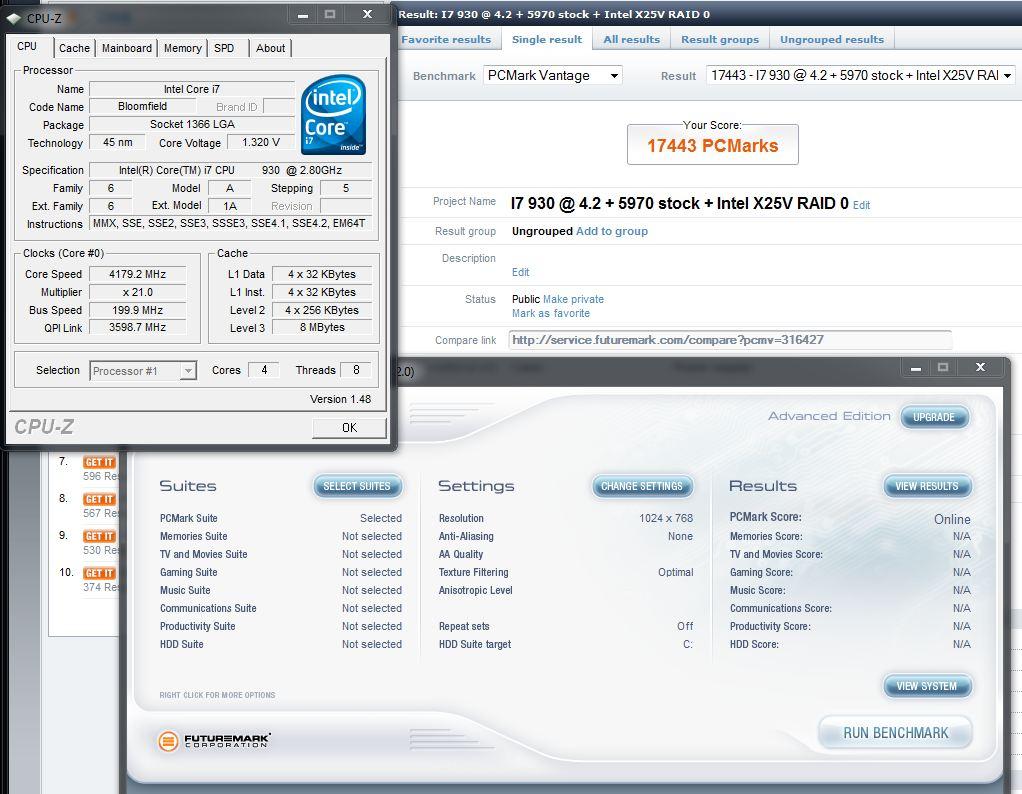Click the Compare link URL field
Viewport: 1022px width, 794px height.
click(730, 340)
